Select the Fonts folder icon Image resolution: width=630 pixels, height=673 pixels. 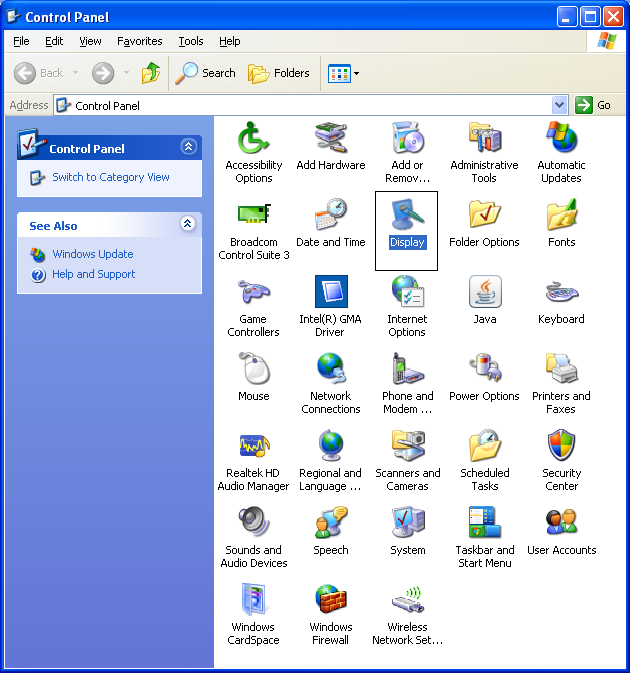click(561, 214)
